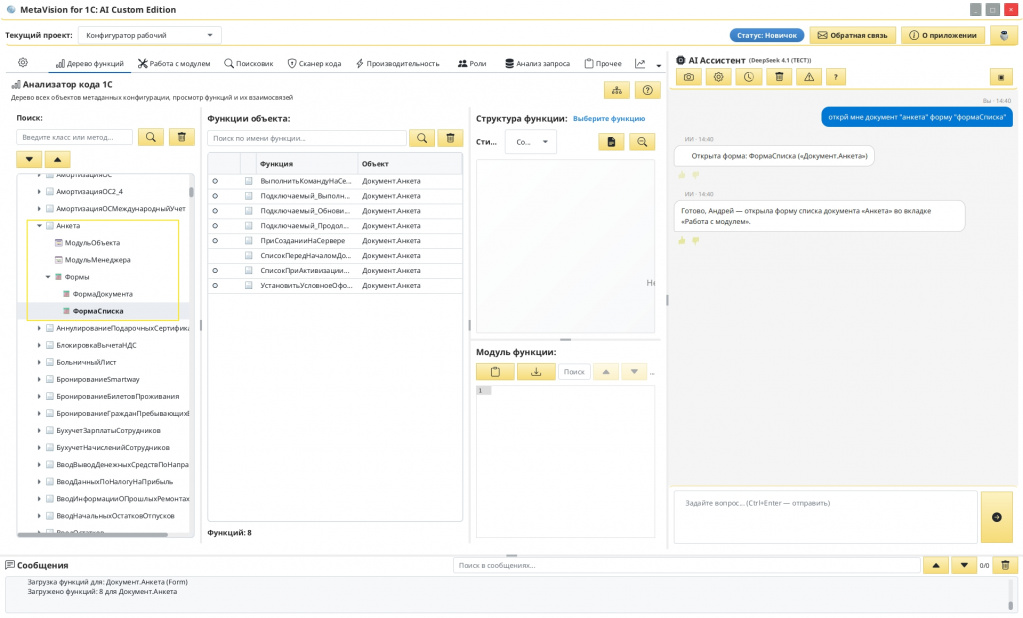Expand the БольничныйЛист tree node
Screen dimensions: 1023x618
(x=39, y=362)
